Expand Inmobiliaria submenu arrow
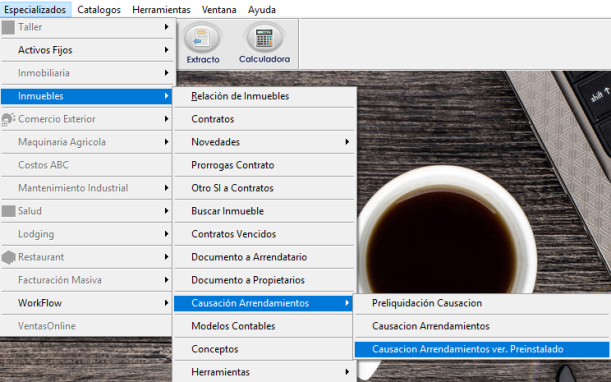Screen dimensions: 611x382 tap(166, 73)
